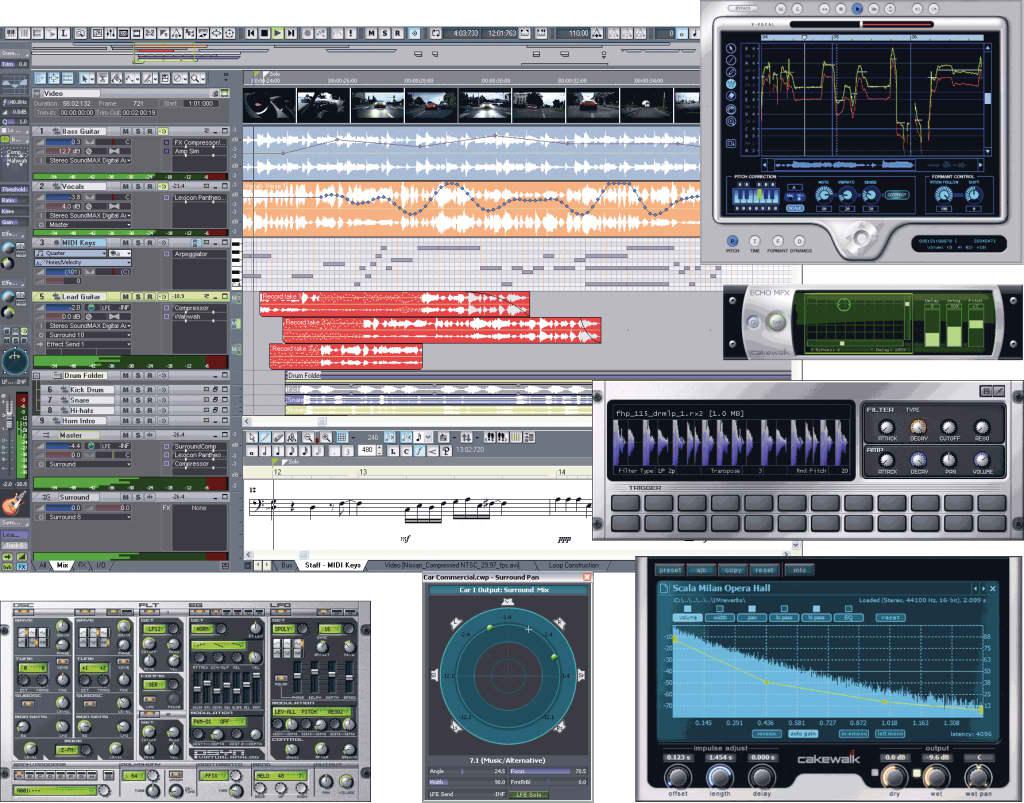Screen dimensions: 1024x803
Task: Solo the Vocals track
Action: (x=140, y=186)
